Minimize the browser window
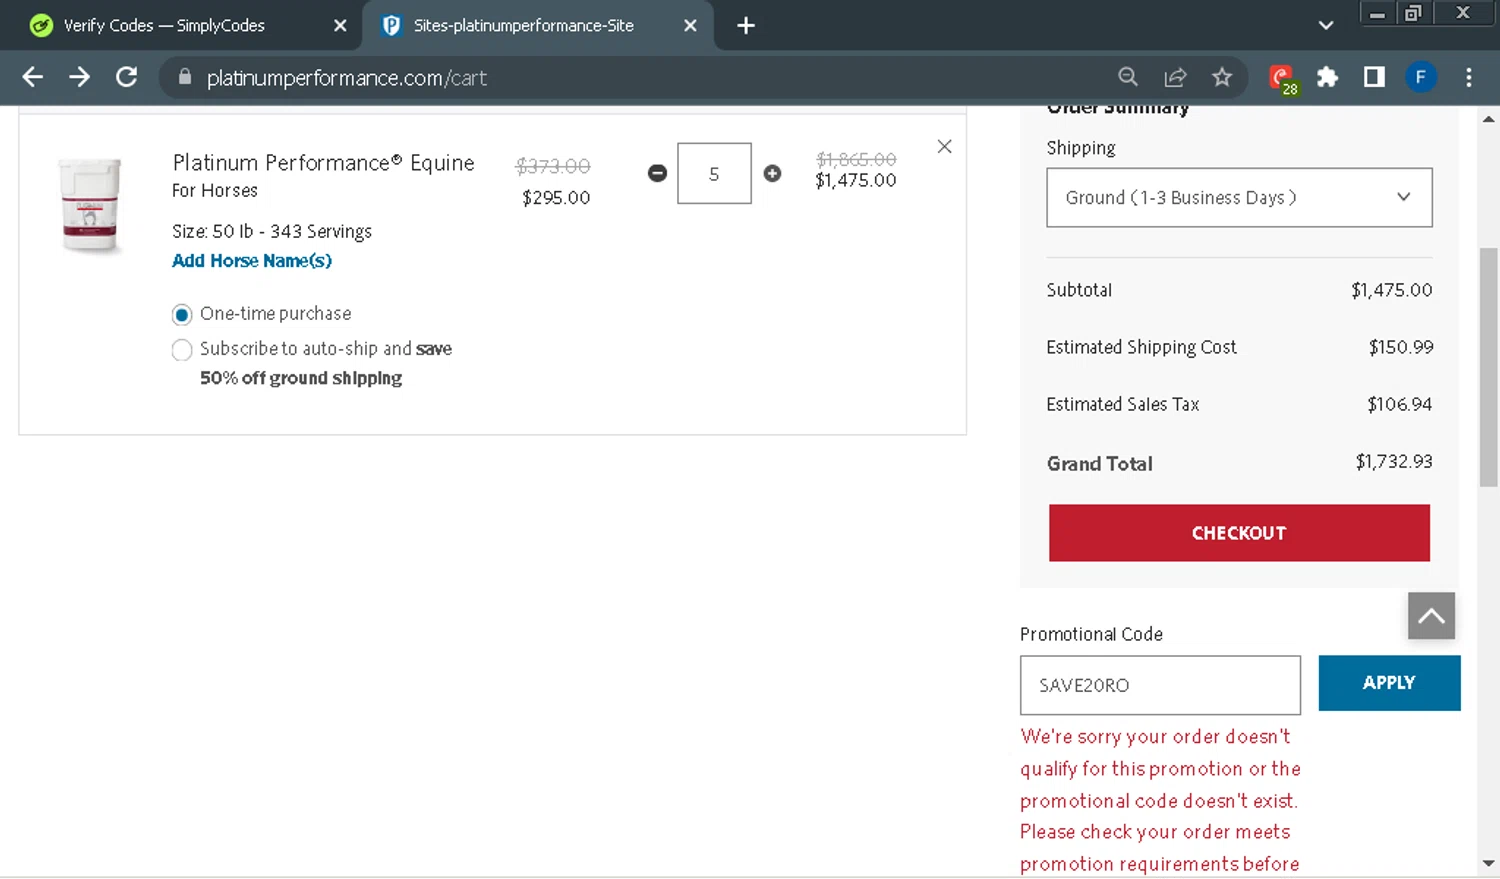The width and height of the screenshot is (1500, 879). click(x=1377, y=13)
